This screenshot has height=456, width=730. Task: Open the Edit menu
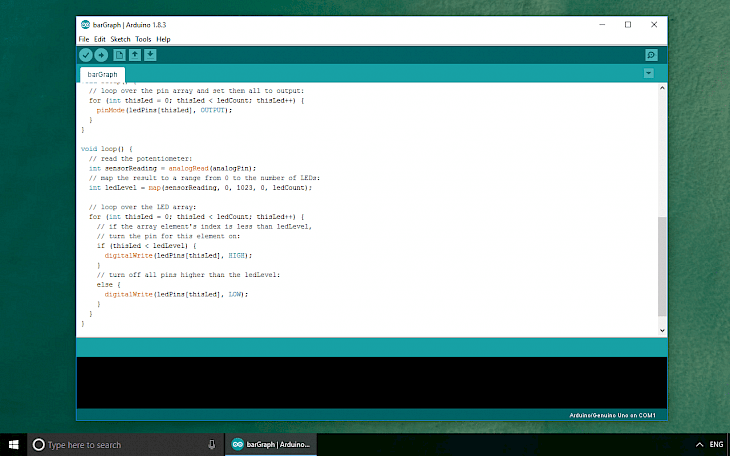pyautogui.click(x=100, y=39)
